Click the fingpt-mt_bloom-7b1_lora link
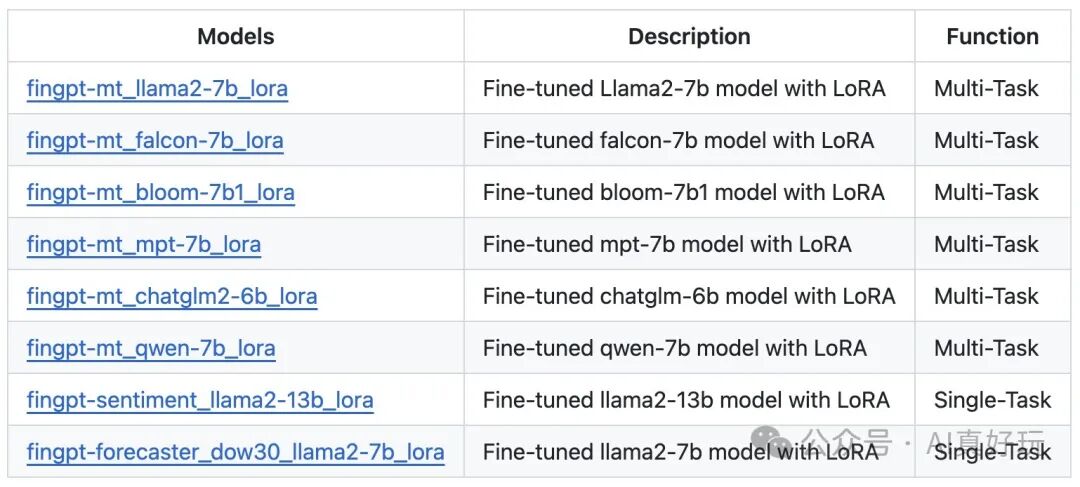This screenshot has height=487, width=1080. pyautogui.click(x=160, y=193)
